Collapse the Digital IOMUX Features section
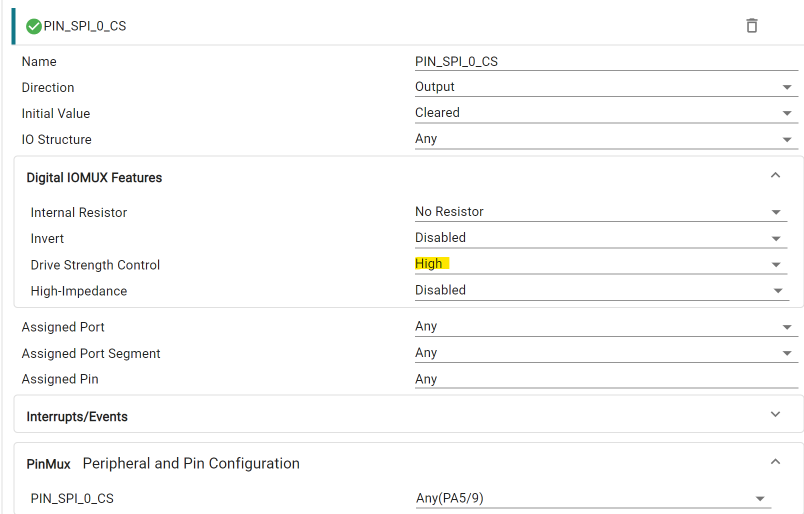This screenshot has width=804, height=514. 775,175
